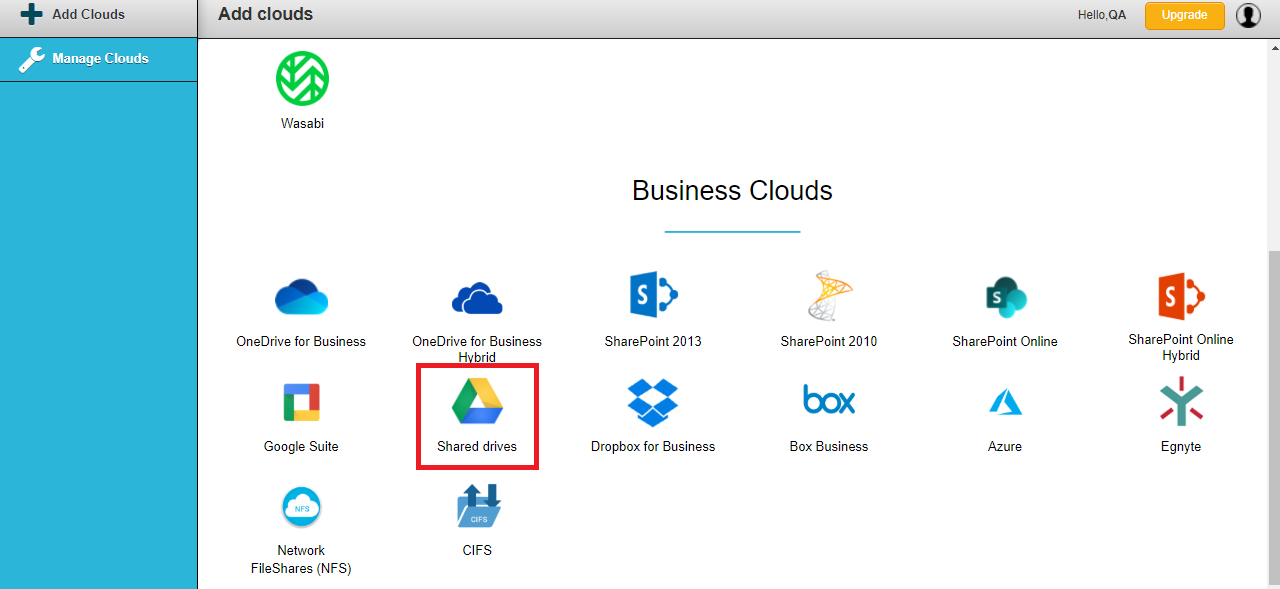Select the Wasabi cloud icon

coord(302,76)
